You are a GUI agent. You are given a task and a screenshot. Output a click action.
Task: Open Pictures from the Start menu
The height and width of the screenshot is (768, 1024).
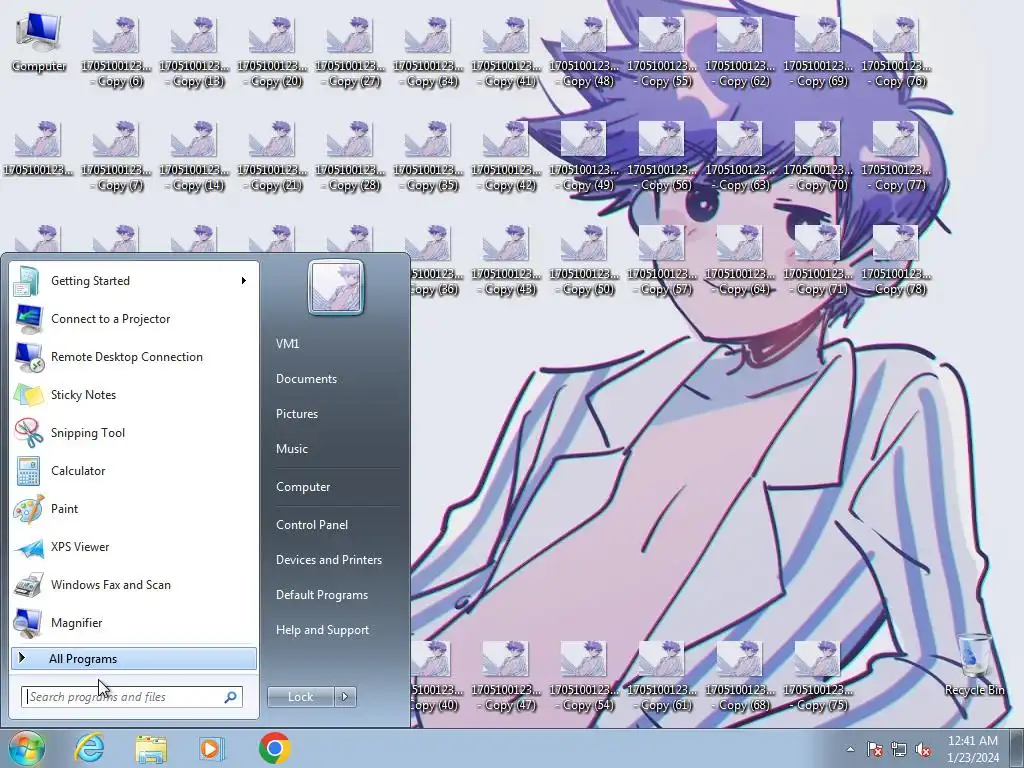pos(297,414)
